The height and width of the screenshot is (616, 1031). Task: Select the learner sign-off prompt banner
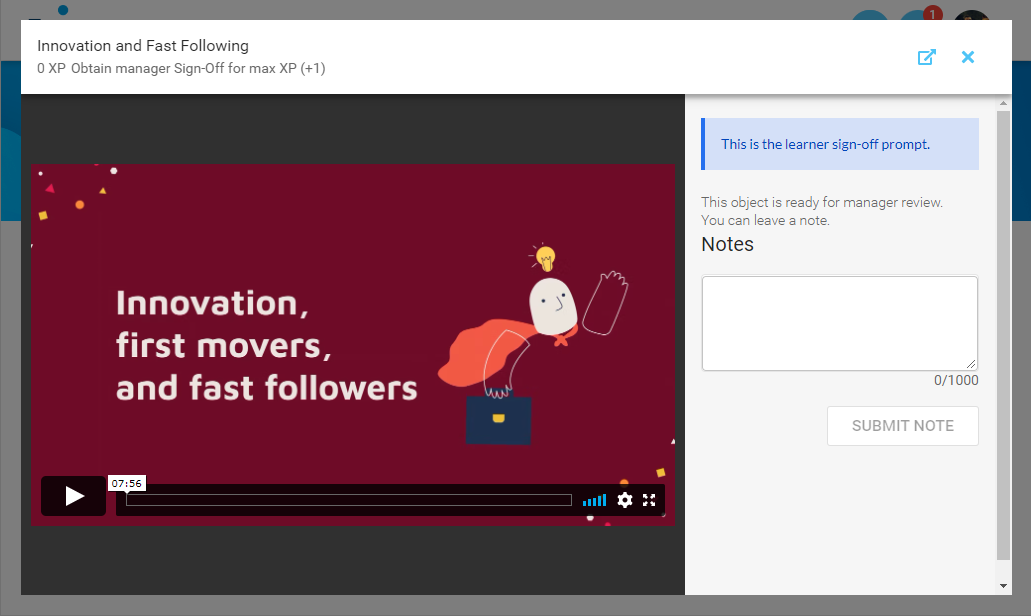coord(840,144)
